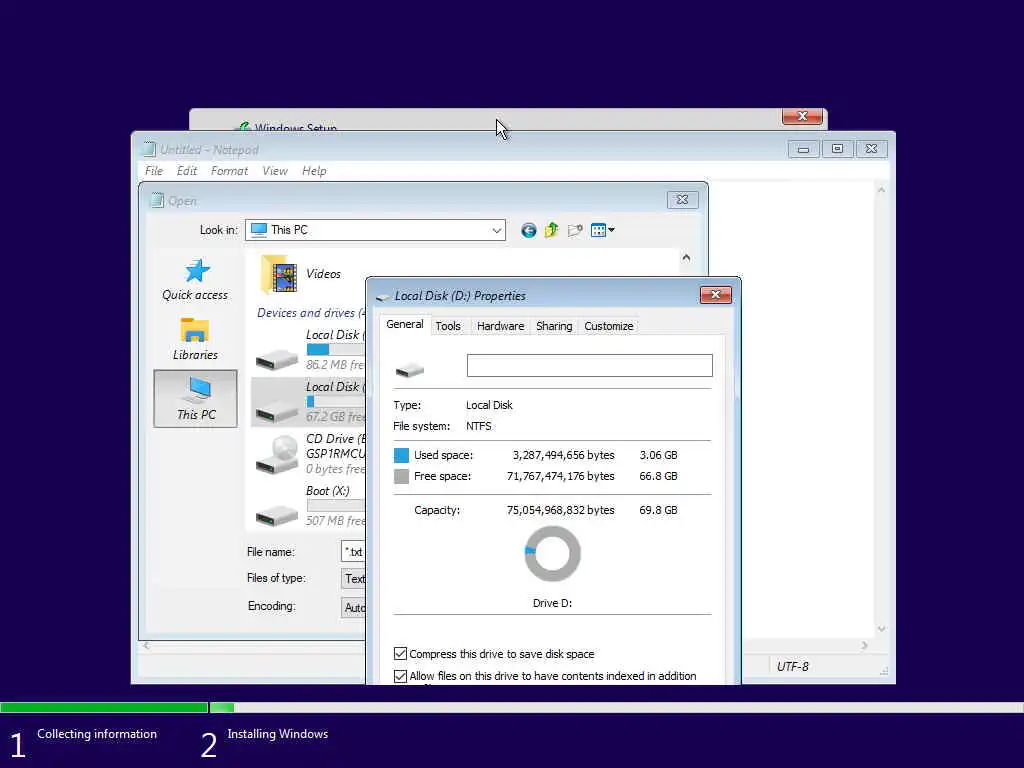Click the 75,054,968,832 bytes capacity value
Viewport: 1024px width, 768px height.
tap(560, 510)
